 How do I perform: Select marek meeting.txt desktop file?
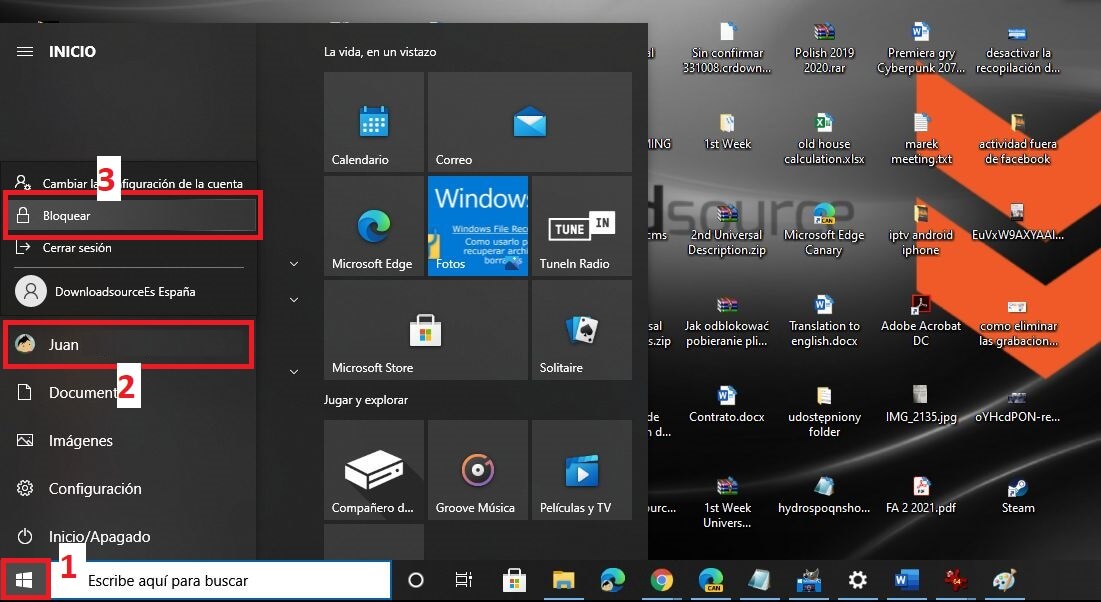coord(921,139)
